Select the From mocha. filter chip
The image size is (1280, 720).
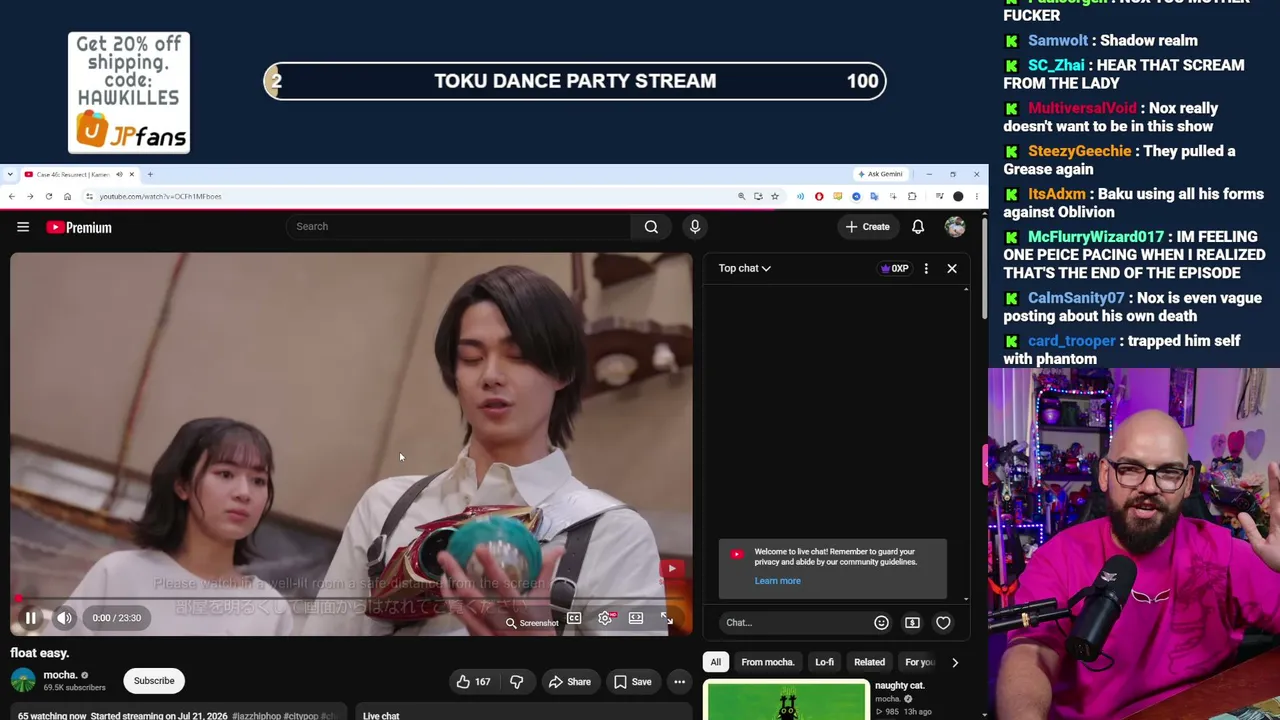click(x=767, y=662)
